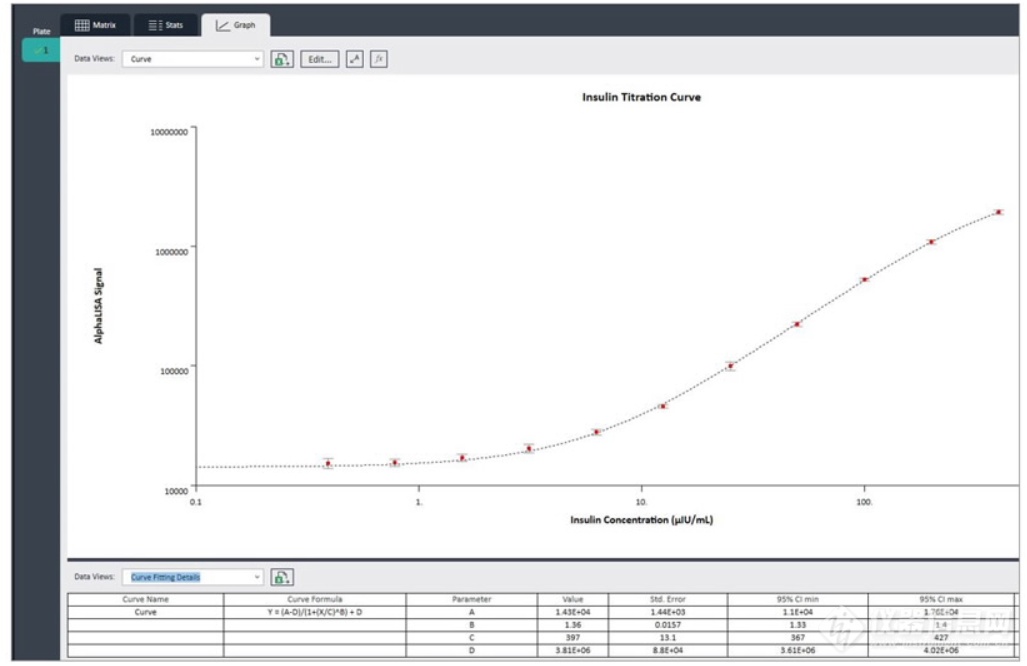Click the rightmost data point on curve
The width and height of the screenshot is (1027, 666).
pos(998,212)
